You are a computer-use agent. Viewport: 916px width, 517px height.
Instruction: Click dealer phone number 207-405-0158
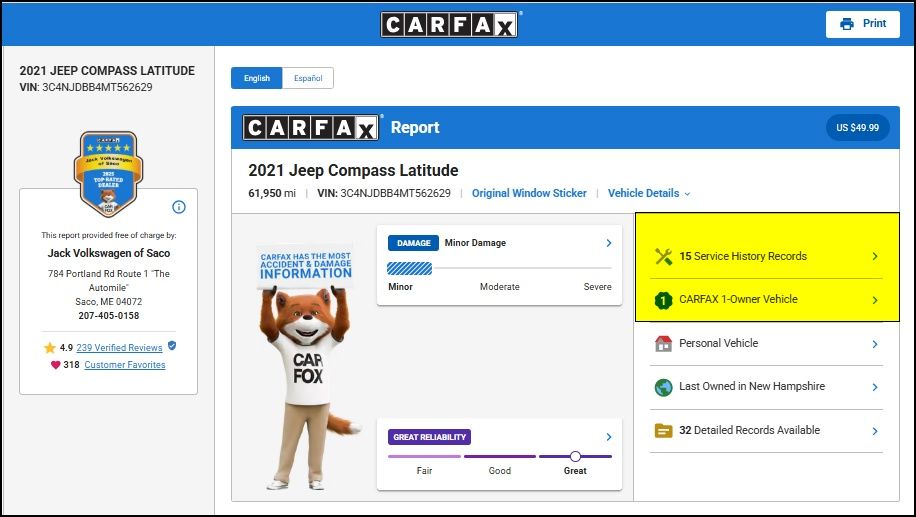[109, 315]
